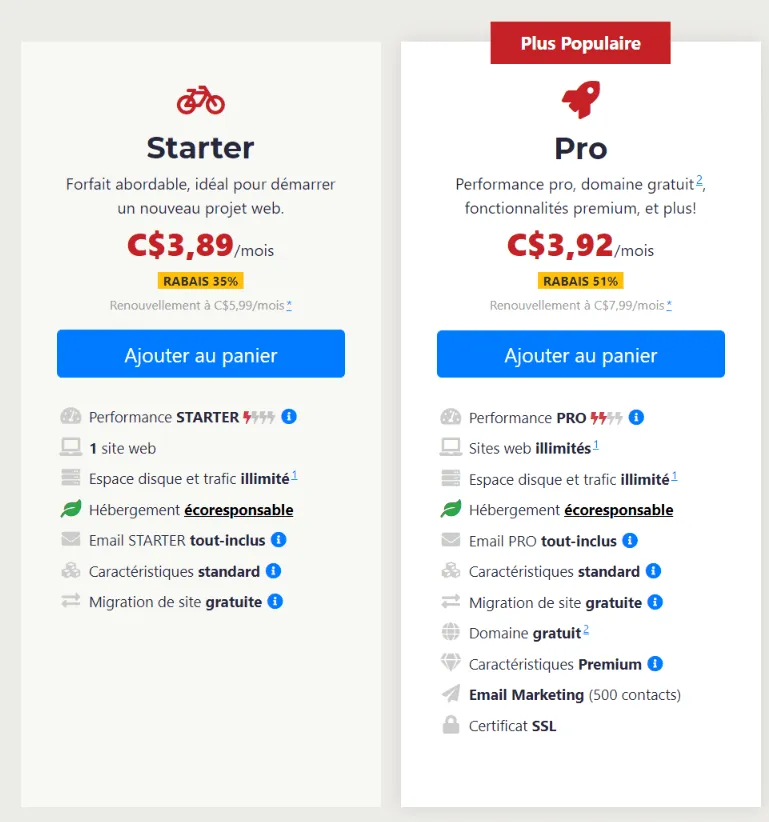This screenshot has width=769, height=822.
Task: Click the info icon beside Performance PRO
Action: [636, 417]
